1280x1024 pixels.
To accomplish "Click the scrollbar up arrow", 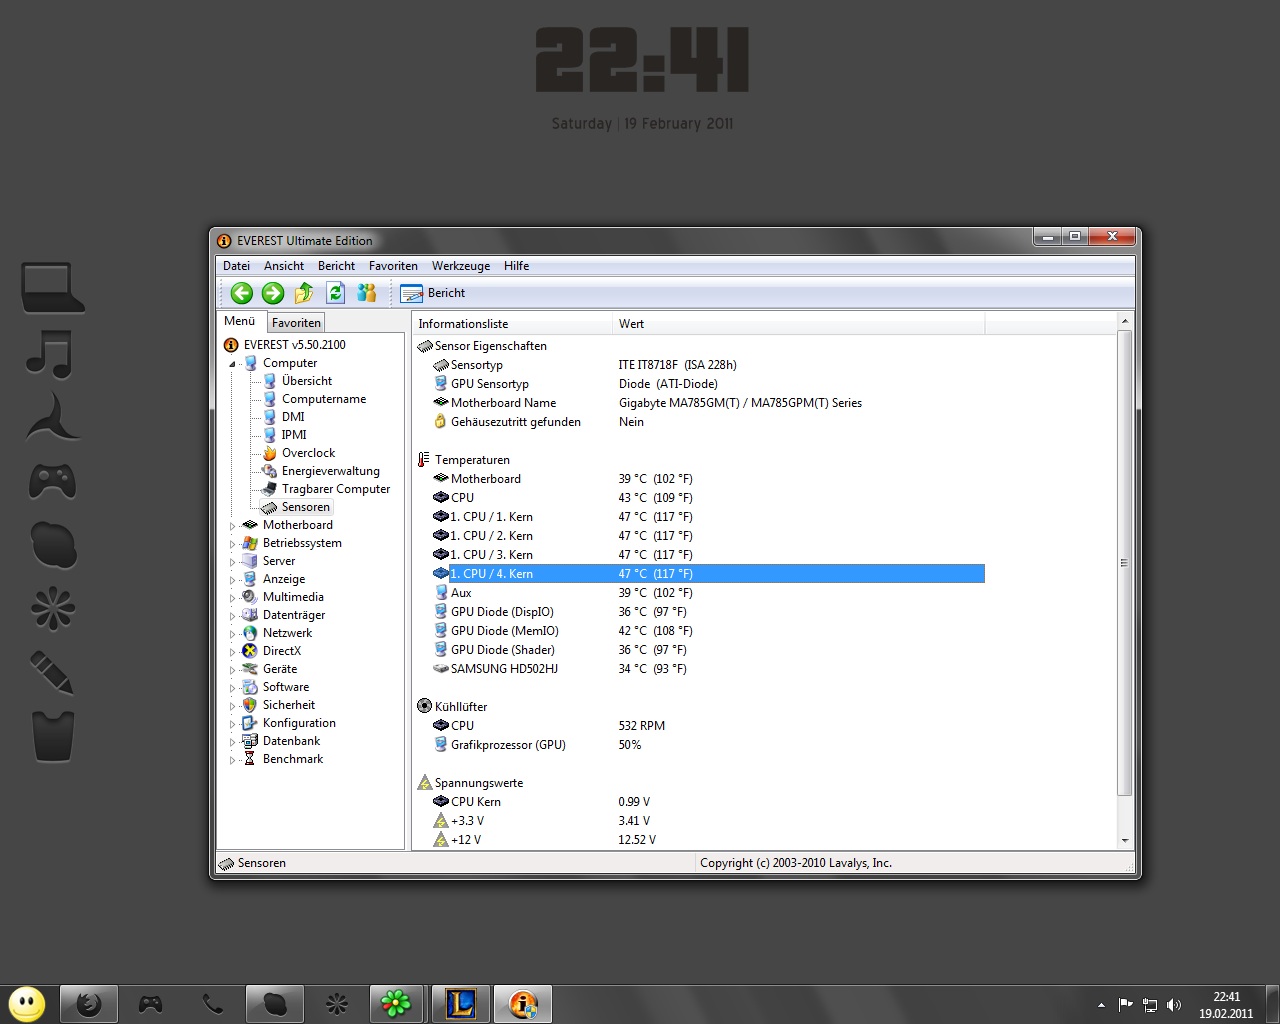I will [1125, 322].
